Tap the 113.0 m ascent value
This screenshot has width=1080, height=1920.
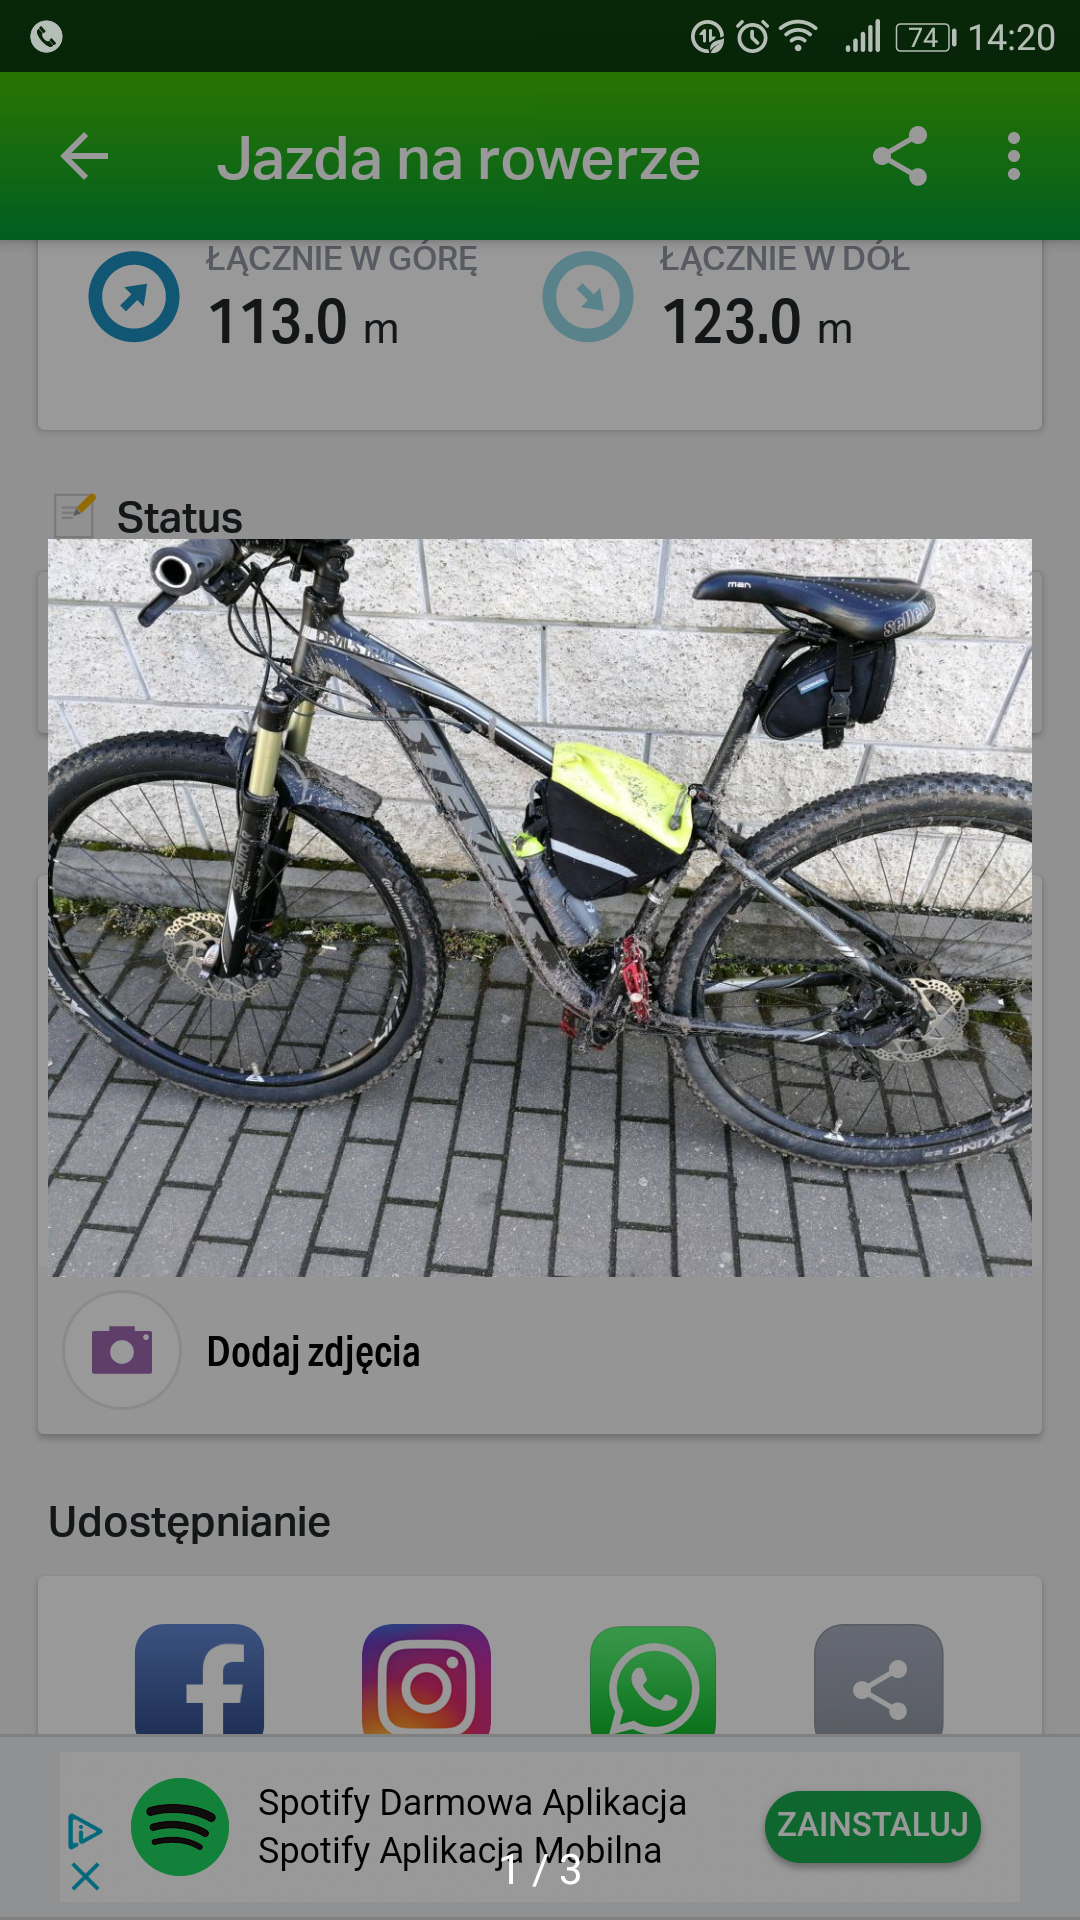pyautogui.click(x=304, y=323)
